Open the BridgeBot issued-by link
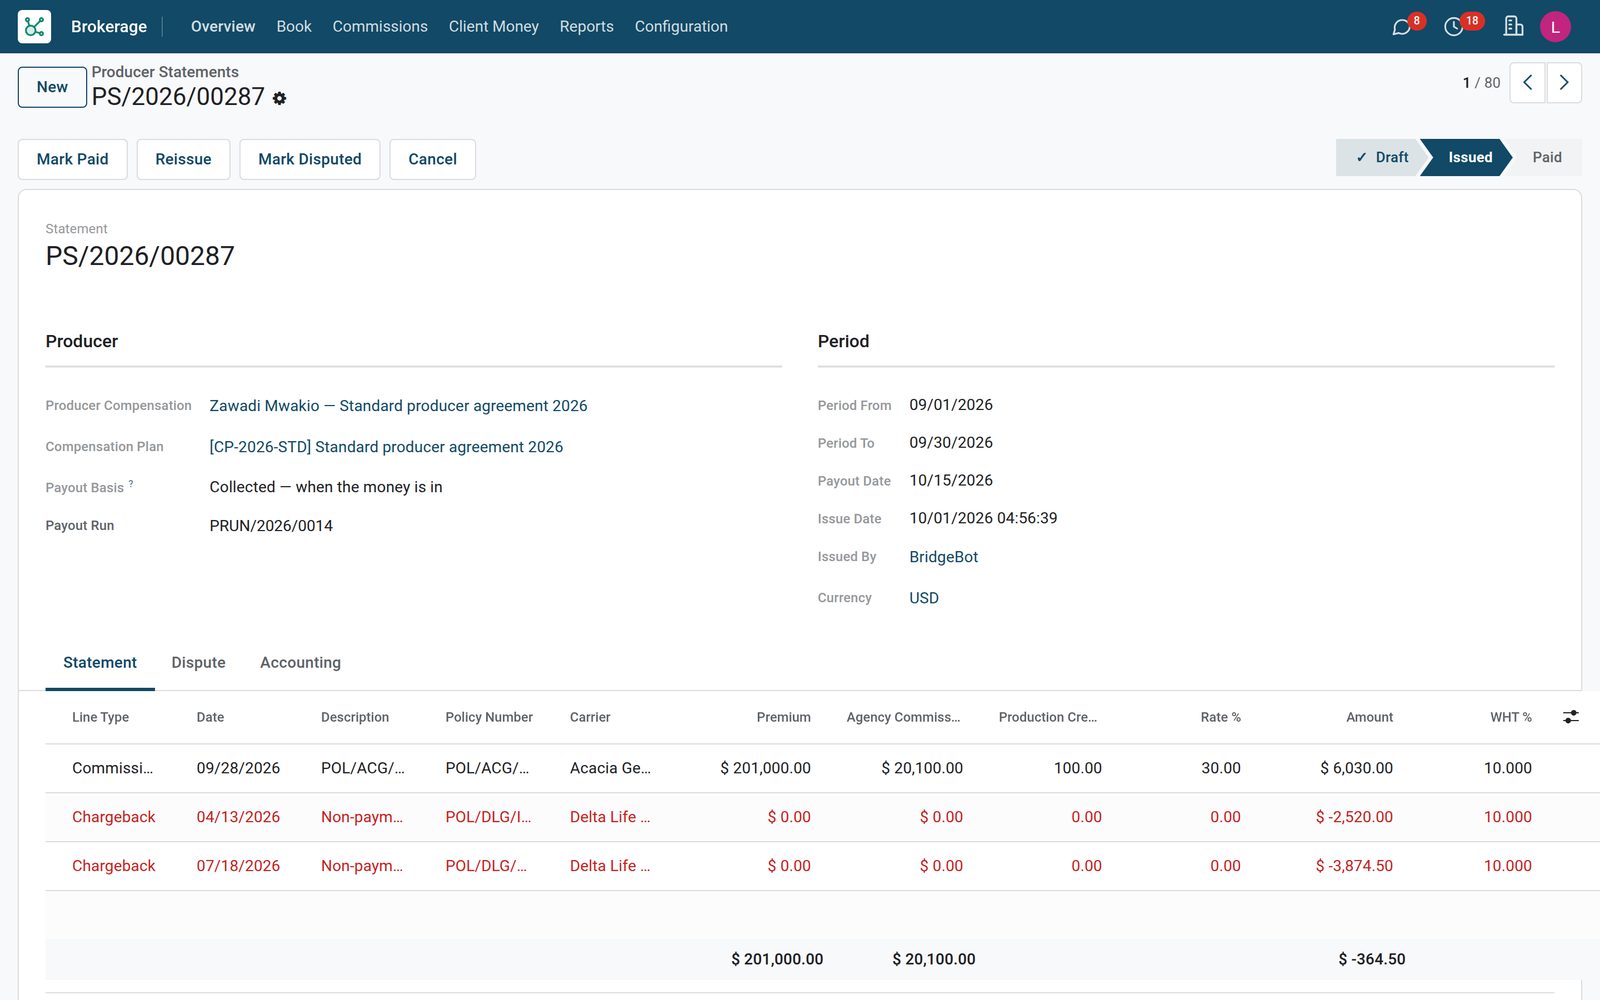This screenshot has width=1600, height=1000. (943, 557)
